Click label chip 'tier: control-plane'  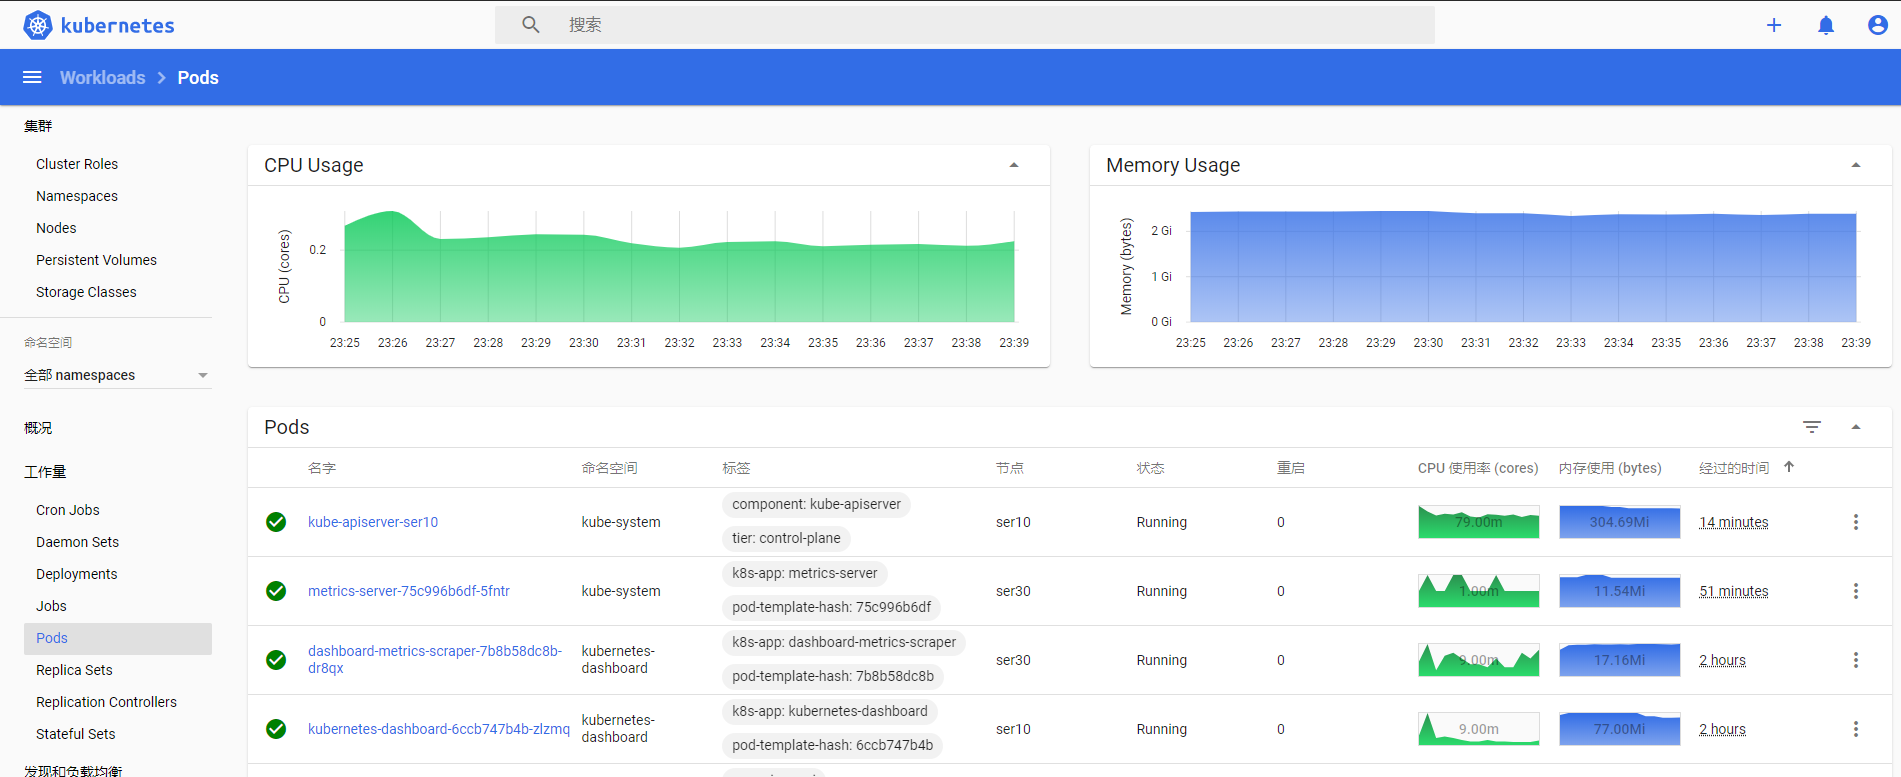coord(786,538)
